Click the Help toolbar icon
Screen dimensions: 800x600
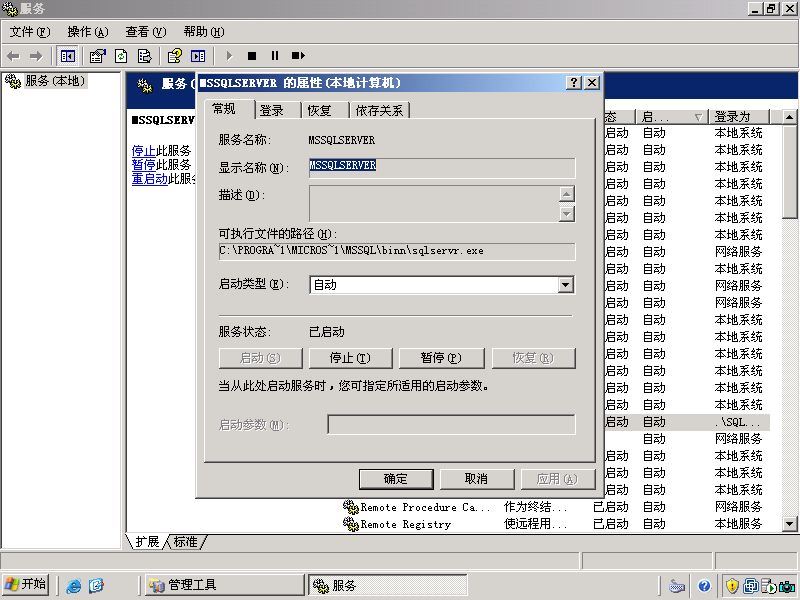174,56
